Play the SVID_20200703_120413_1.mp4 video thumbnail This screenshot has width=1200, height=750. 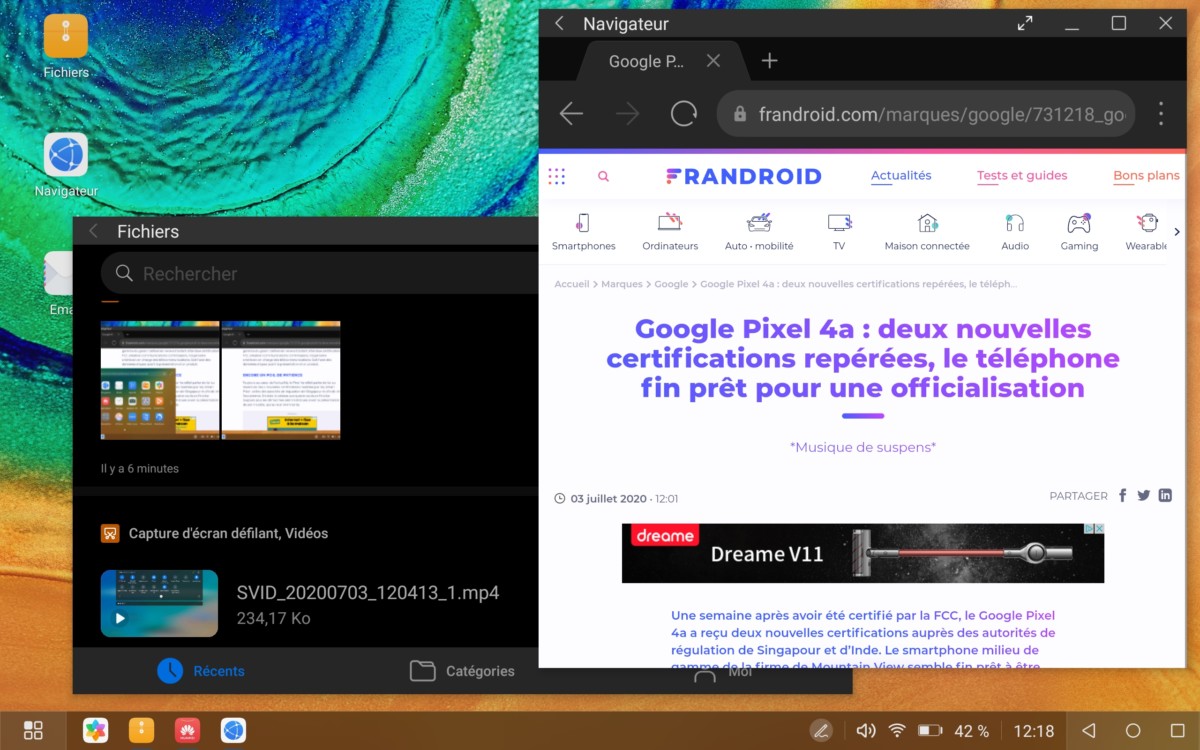pos(159,604)
